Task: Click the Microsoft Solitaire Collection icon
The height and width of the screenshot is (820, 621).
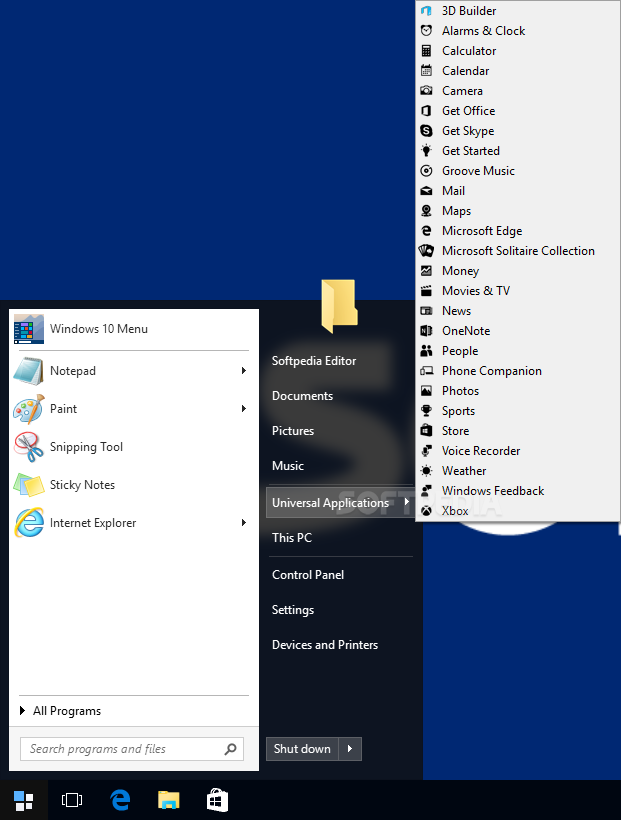Action: 426,250
